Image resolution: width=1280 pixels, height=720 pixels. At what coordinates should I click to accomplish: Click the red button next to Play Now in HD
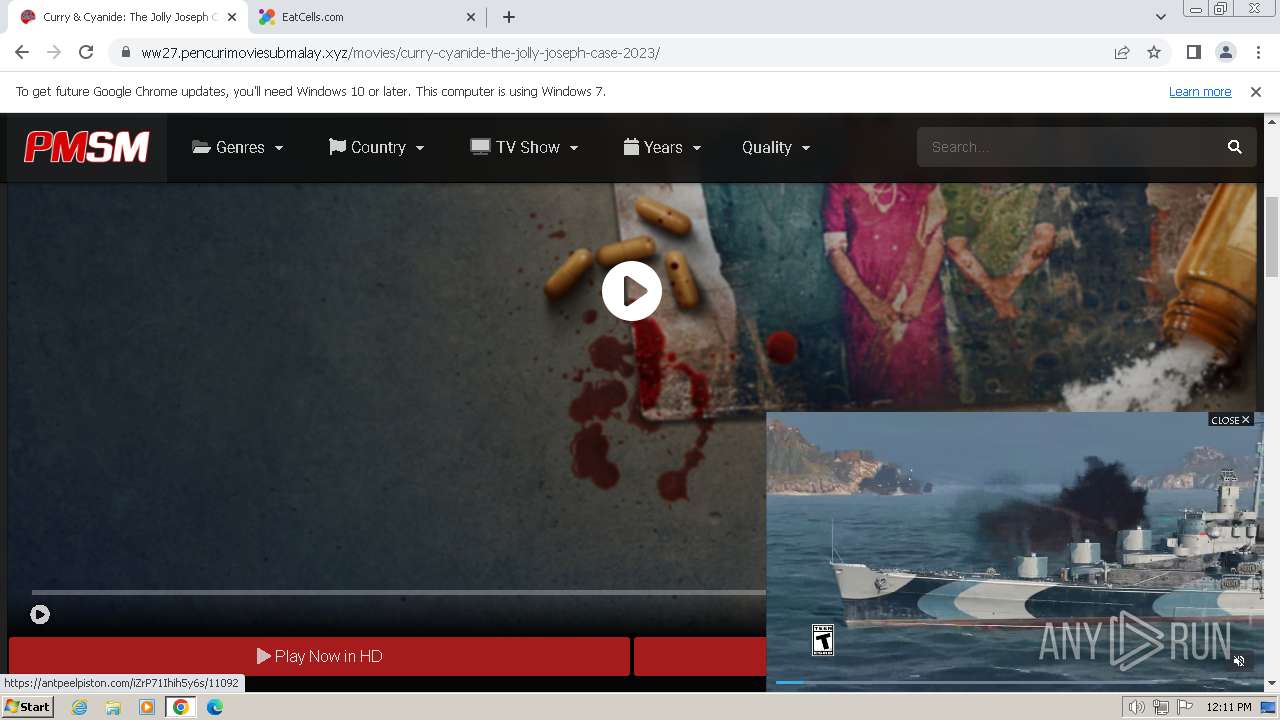pyautogui.click(x=700, y=656)
